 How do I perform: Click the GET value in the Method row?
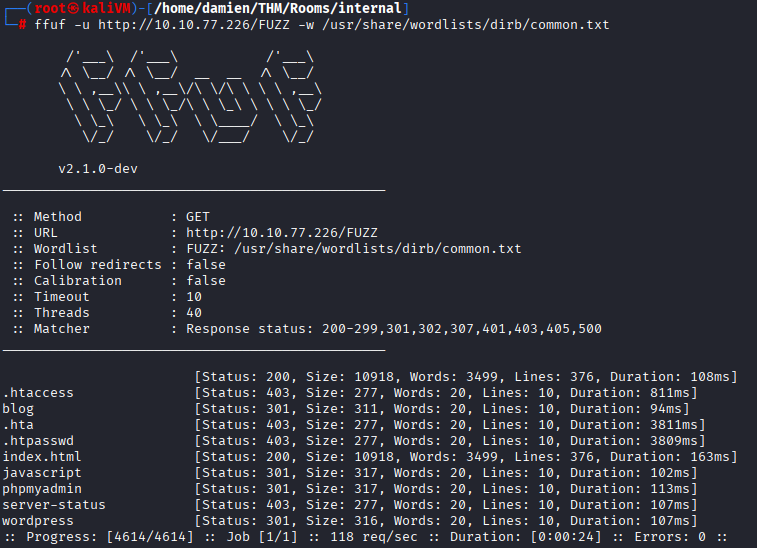click(x=198, y=216)
